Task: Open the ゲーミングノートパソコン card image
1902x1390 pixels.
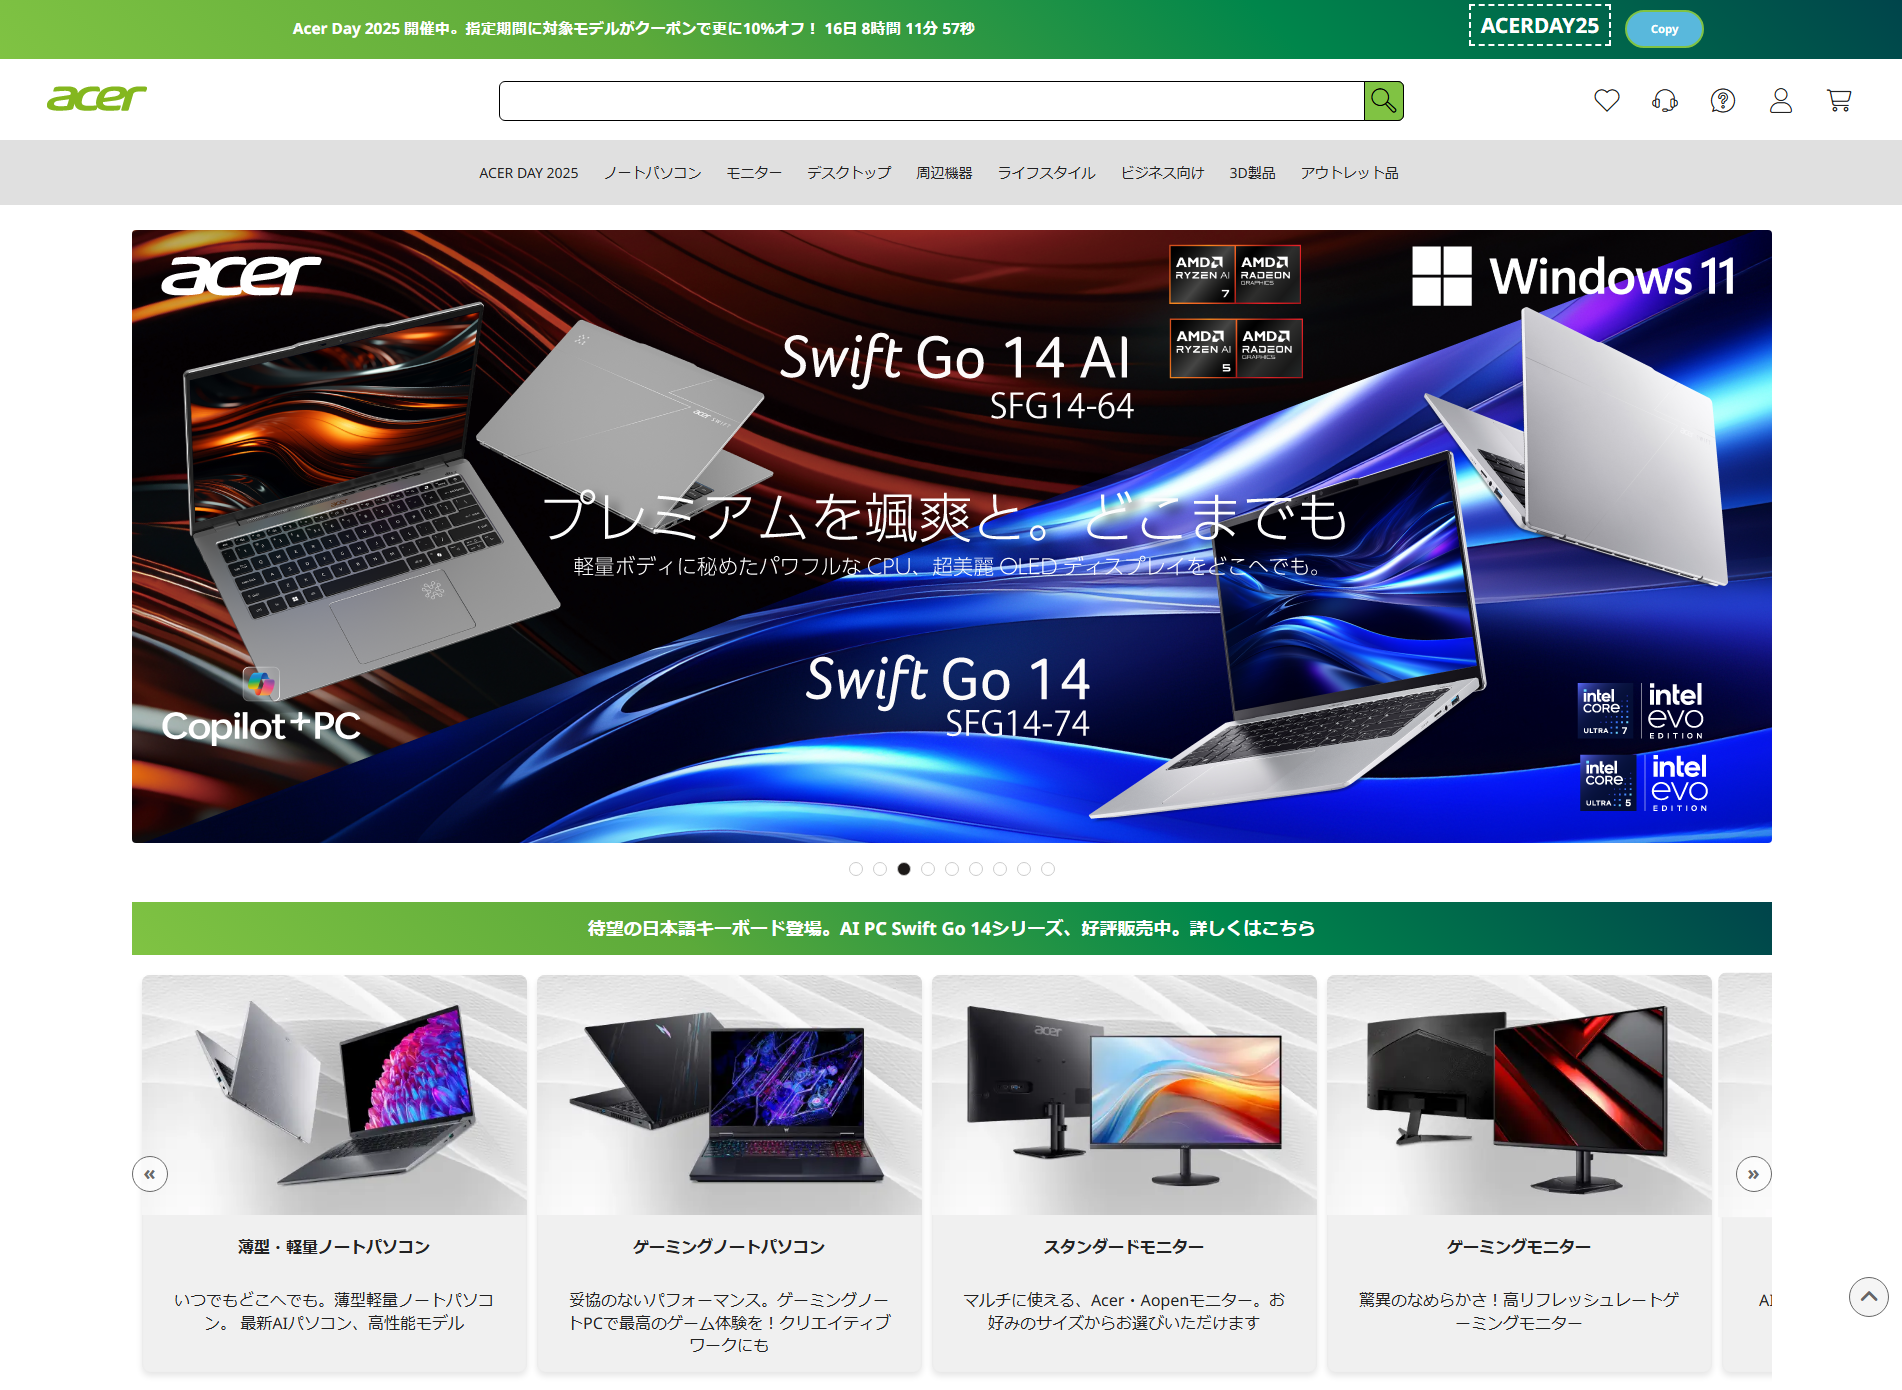Action: tap(729, 1095)
